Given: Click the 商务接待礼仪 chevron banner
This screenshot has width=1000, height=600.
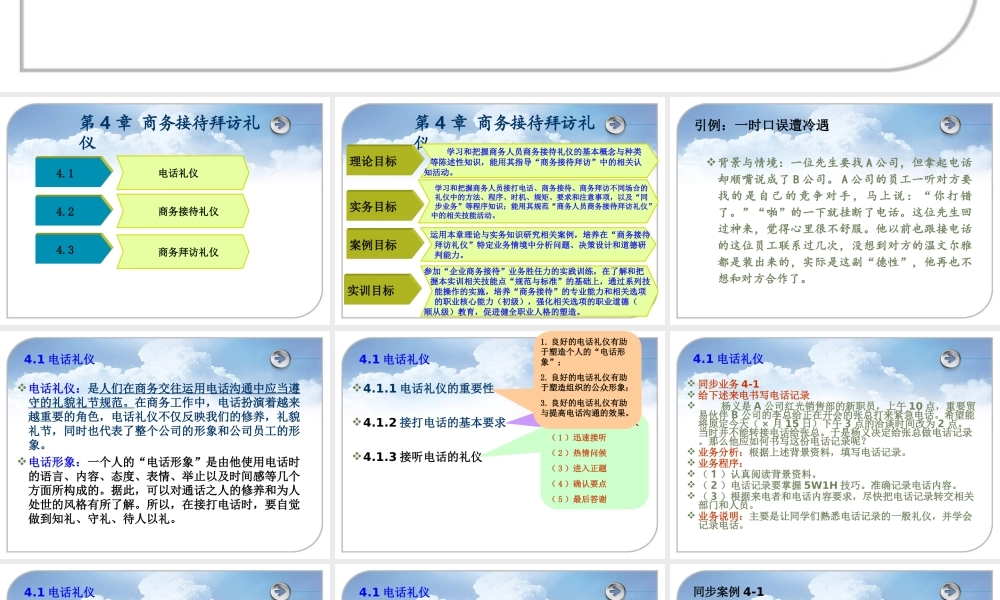Looking at the screenshot, I should 185,211.
